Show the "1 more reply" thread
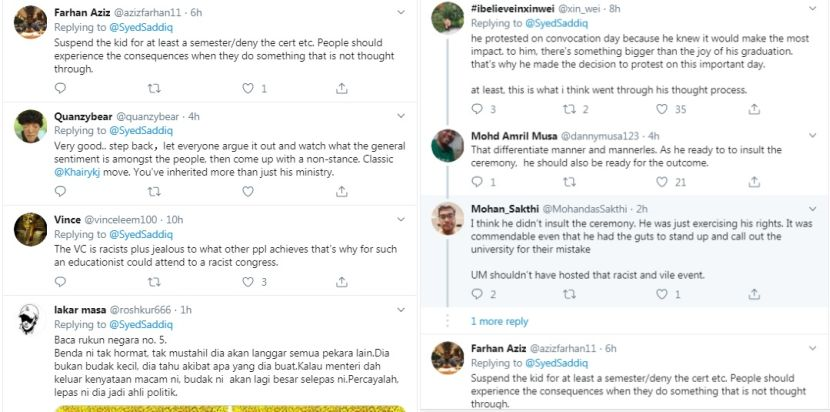Image resolution: width=830 pixels, height=412 pixels. [x=500, y=322]
